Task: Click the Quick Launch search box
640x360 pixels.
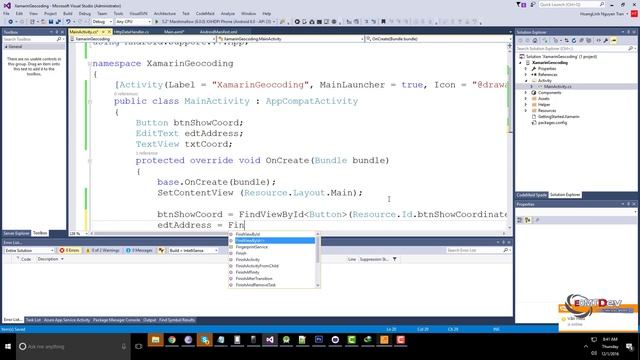Action: pos(571,4)
